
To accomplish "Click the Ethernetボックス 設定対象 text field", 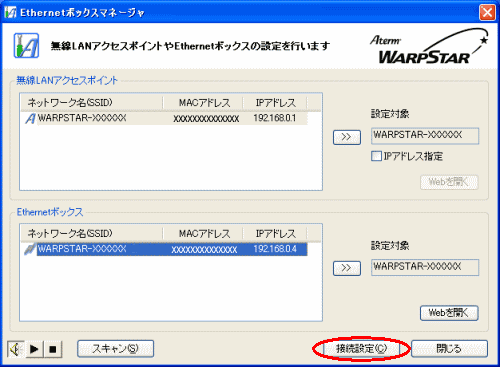I will tap(425, 267).
